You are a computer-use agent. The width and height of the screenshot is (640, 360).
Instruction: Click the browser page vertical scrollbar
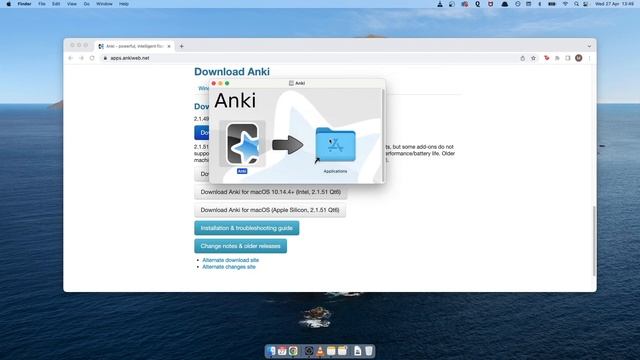(594, 241)
